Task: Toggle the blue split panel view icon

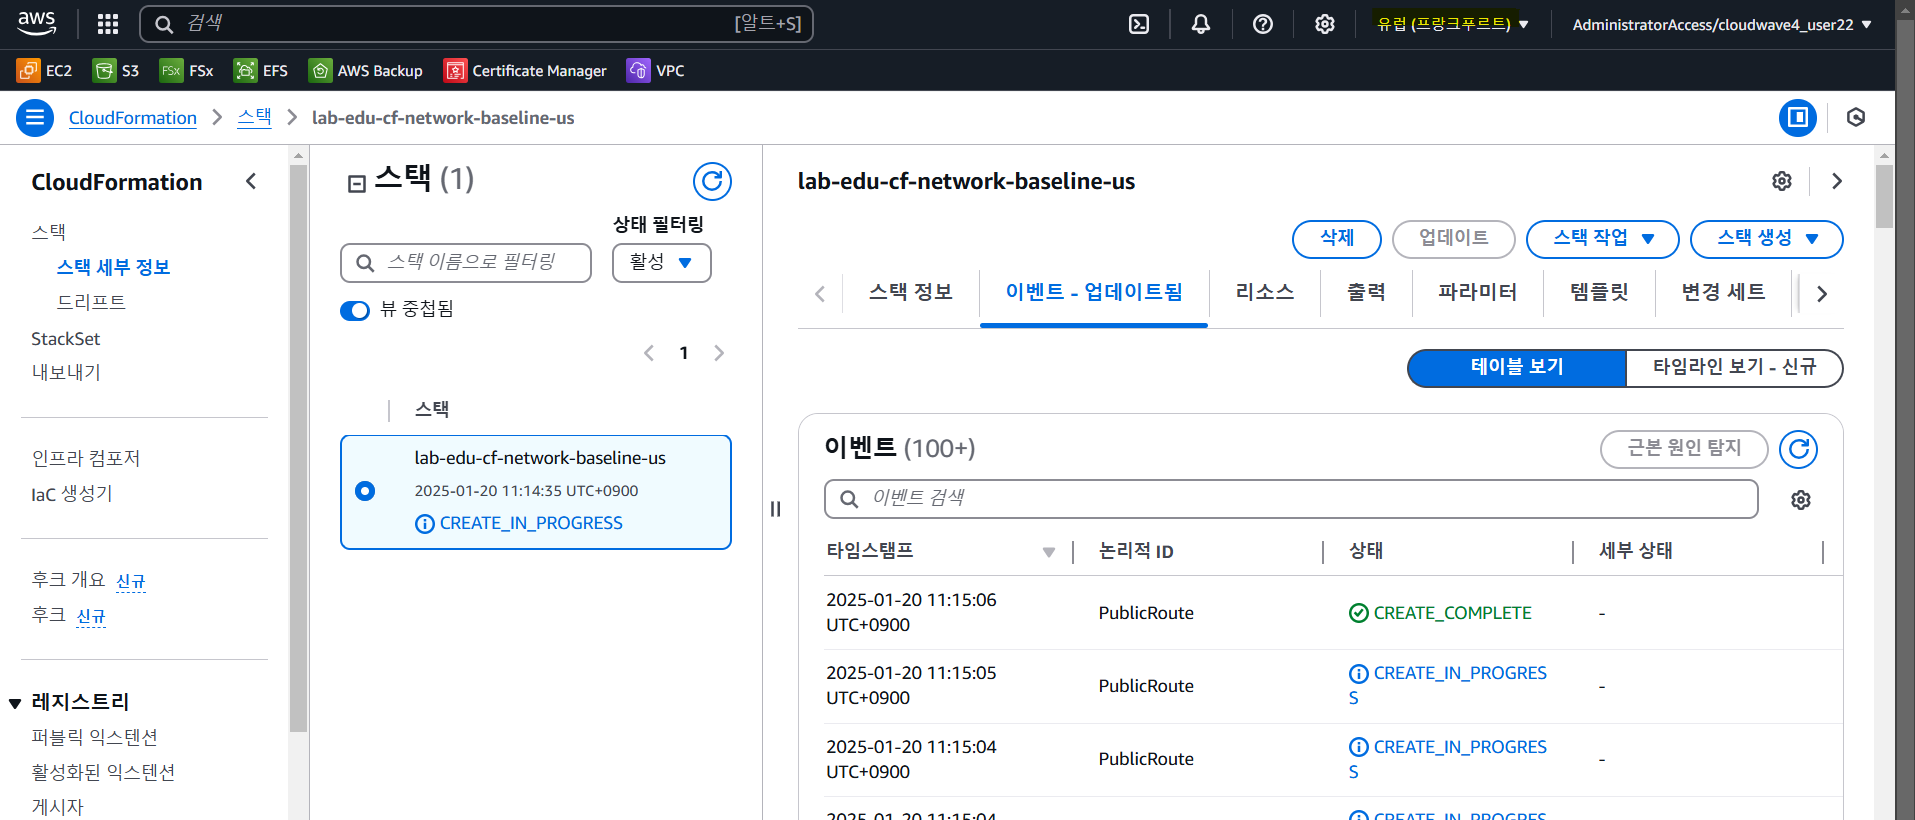Action: [x=1797, y=118]
